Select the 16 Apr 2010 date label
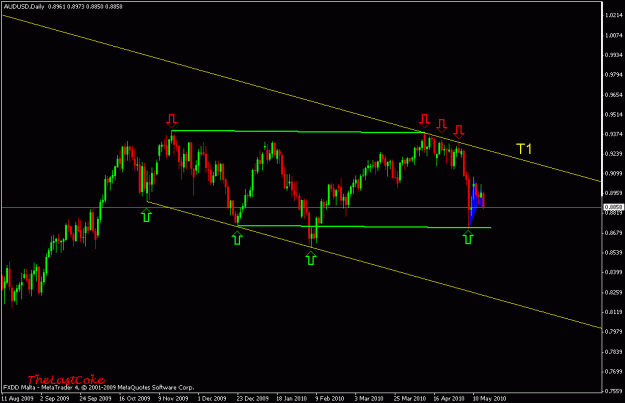The image size is (625, 403). [449, 399]
